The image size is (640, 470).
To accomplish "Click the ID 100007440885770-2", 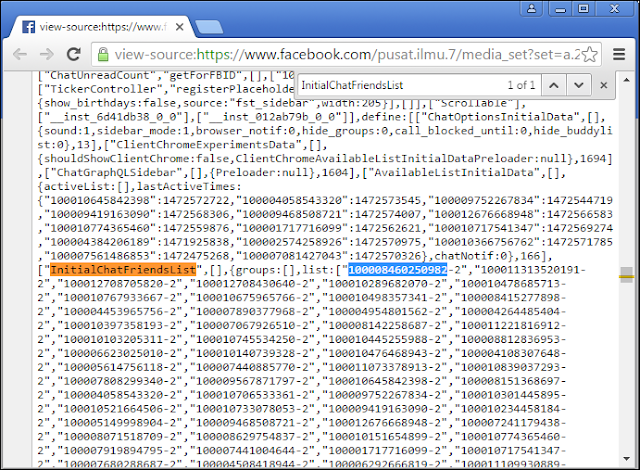I will [252, 367].
